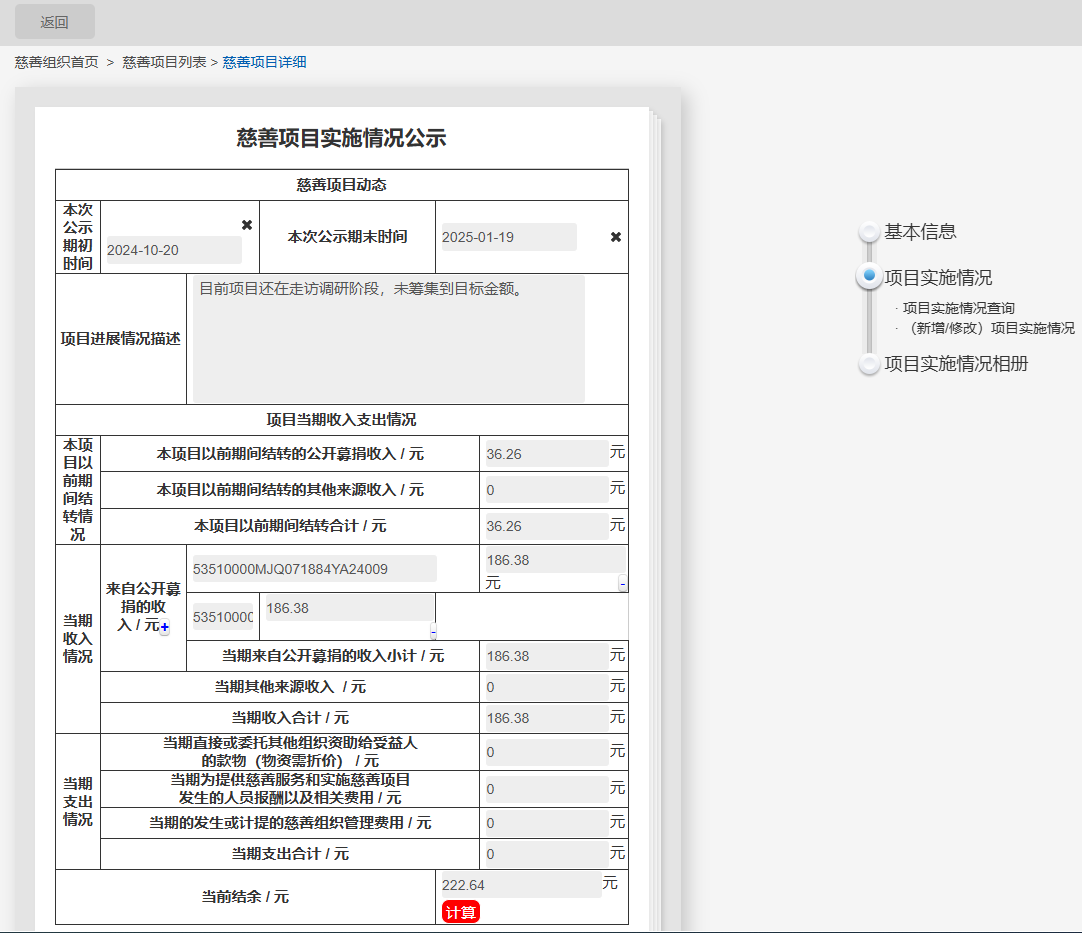
Task: Go to 慈善组织首页 breadcrumb
Action: coord(57,62)
